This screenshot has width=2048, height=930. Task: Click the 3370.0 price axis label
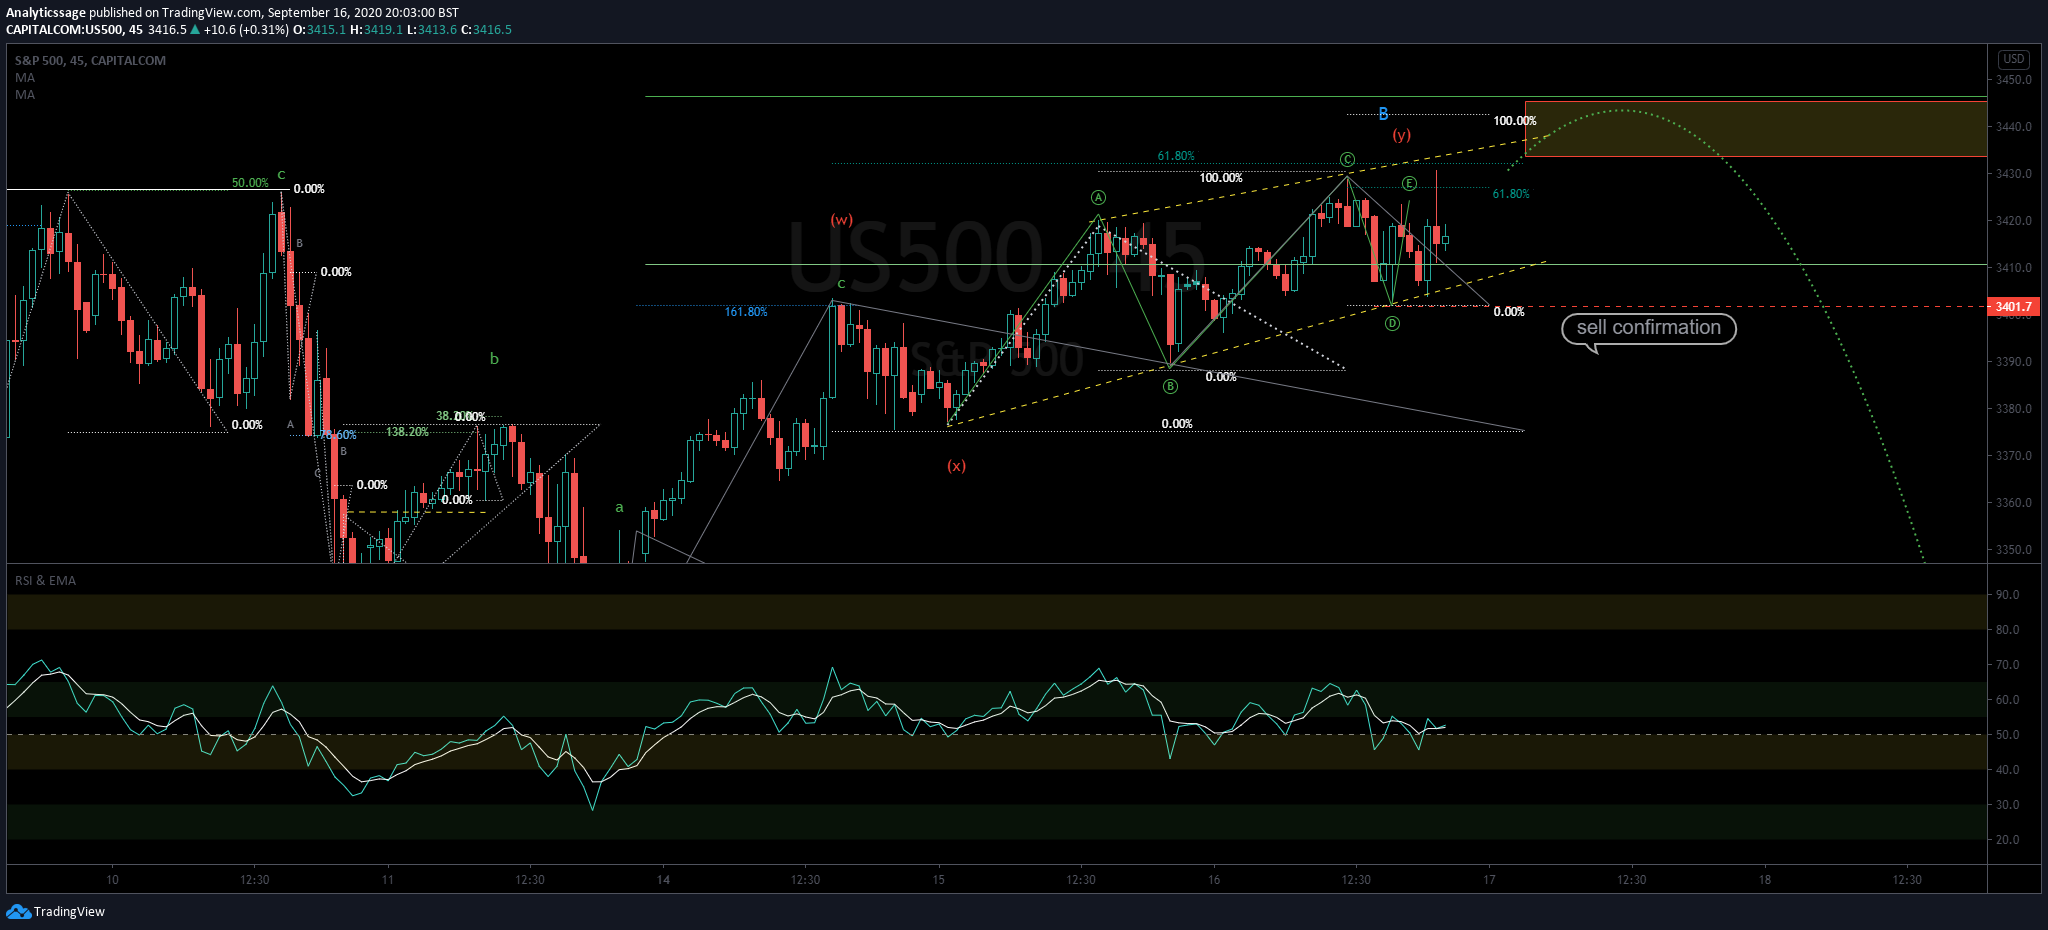[2013, 456]
